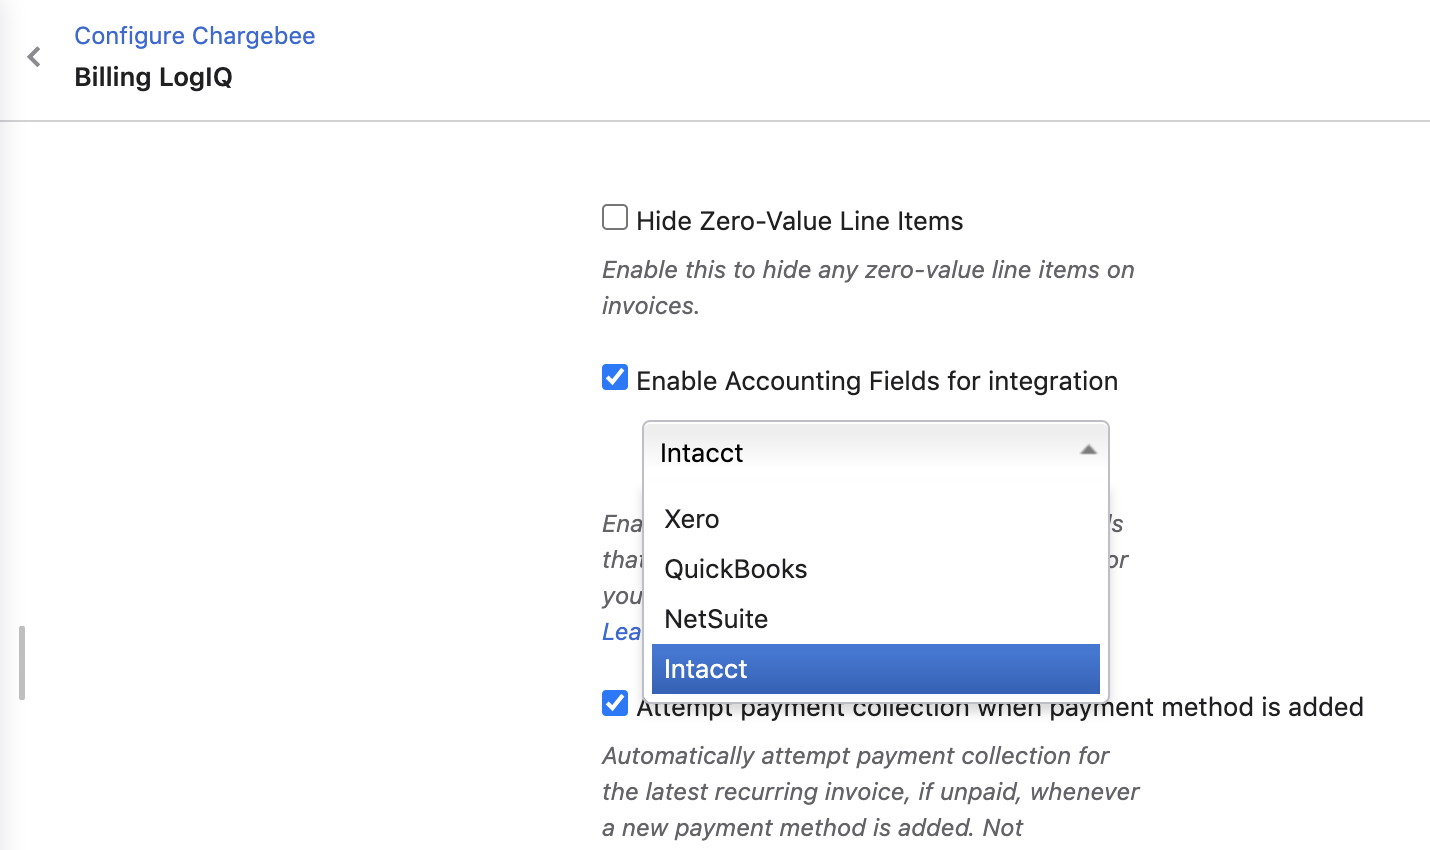Click the Hide Zero-Value Line Items label
Viewport: 1430px width, 850px height.
pyautogui.click(x=799, y=221)
